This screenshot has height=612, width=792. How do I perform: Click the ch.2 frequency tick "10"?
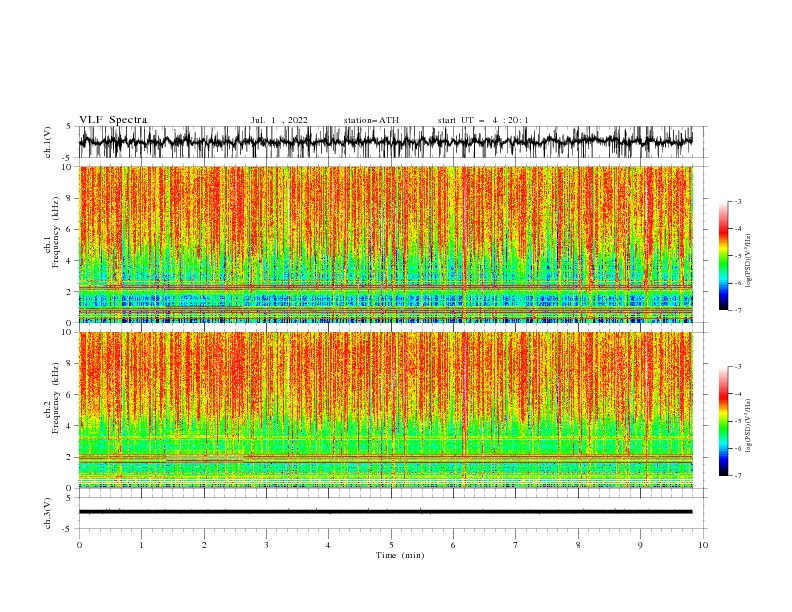pos(67,332)
